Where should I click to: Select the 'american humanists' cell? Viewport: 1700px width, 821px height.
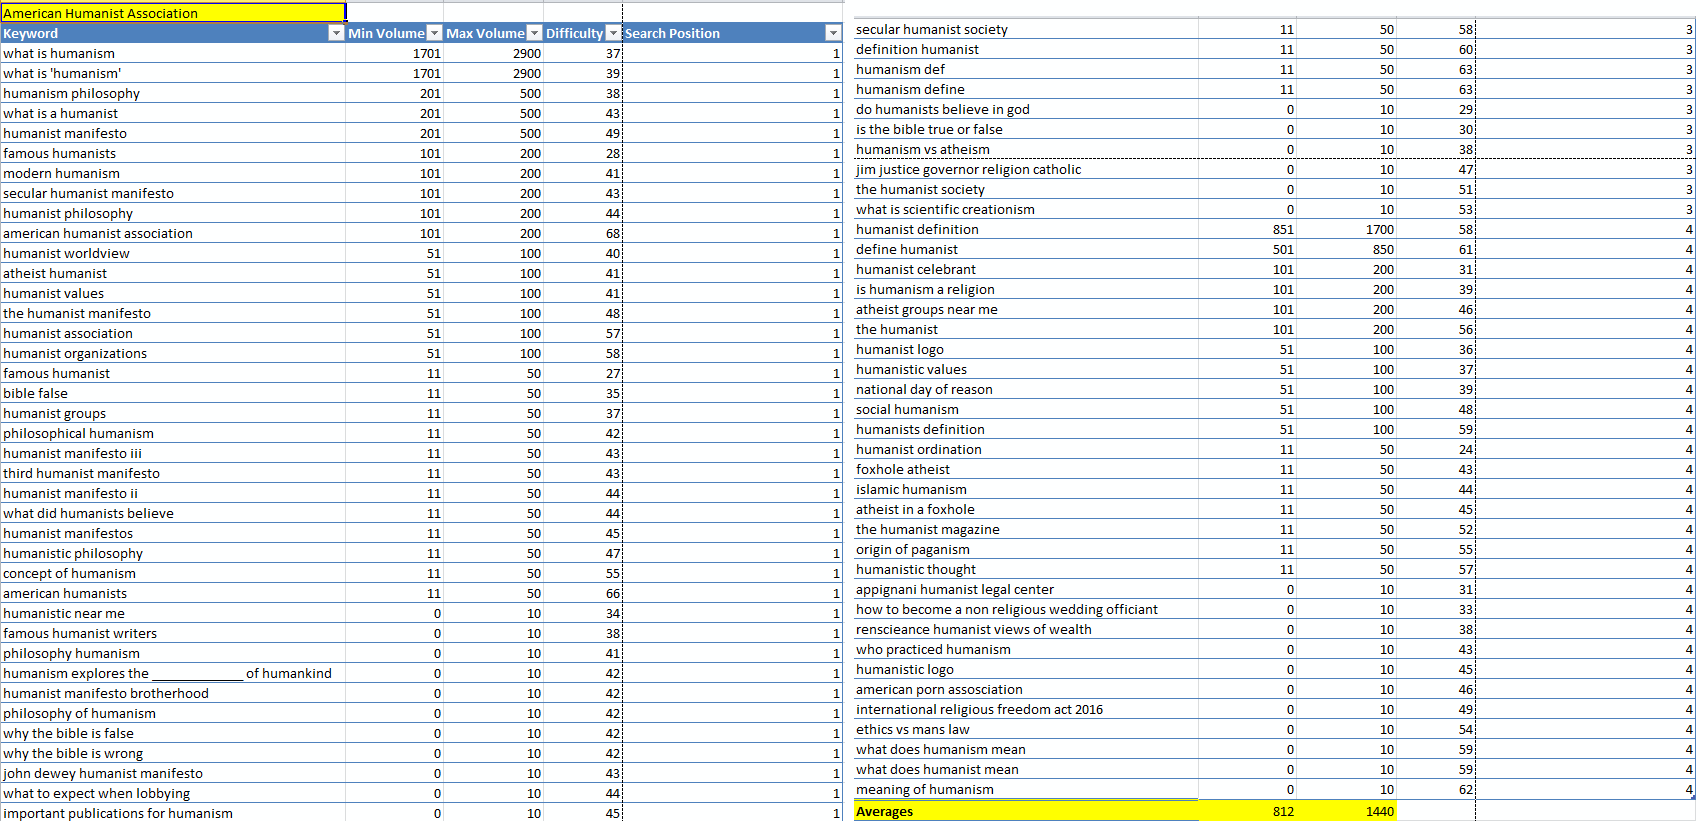click(173, 593)
